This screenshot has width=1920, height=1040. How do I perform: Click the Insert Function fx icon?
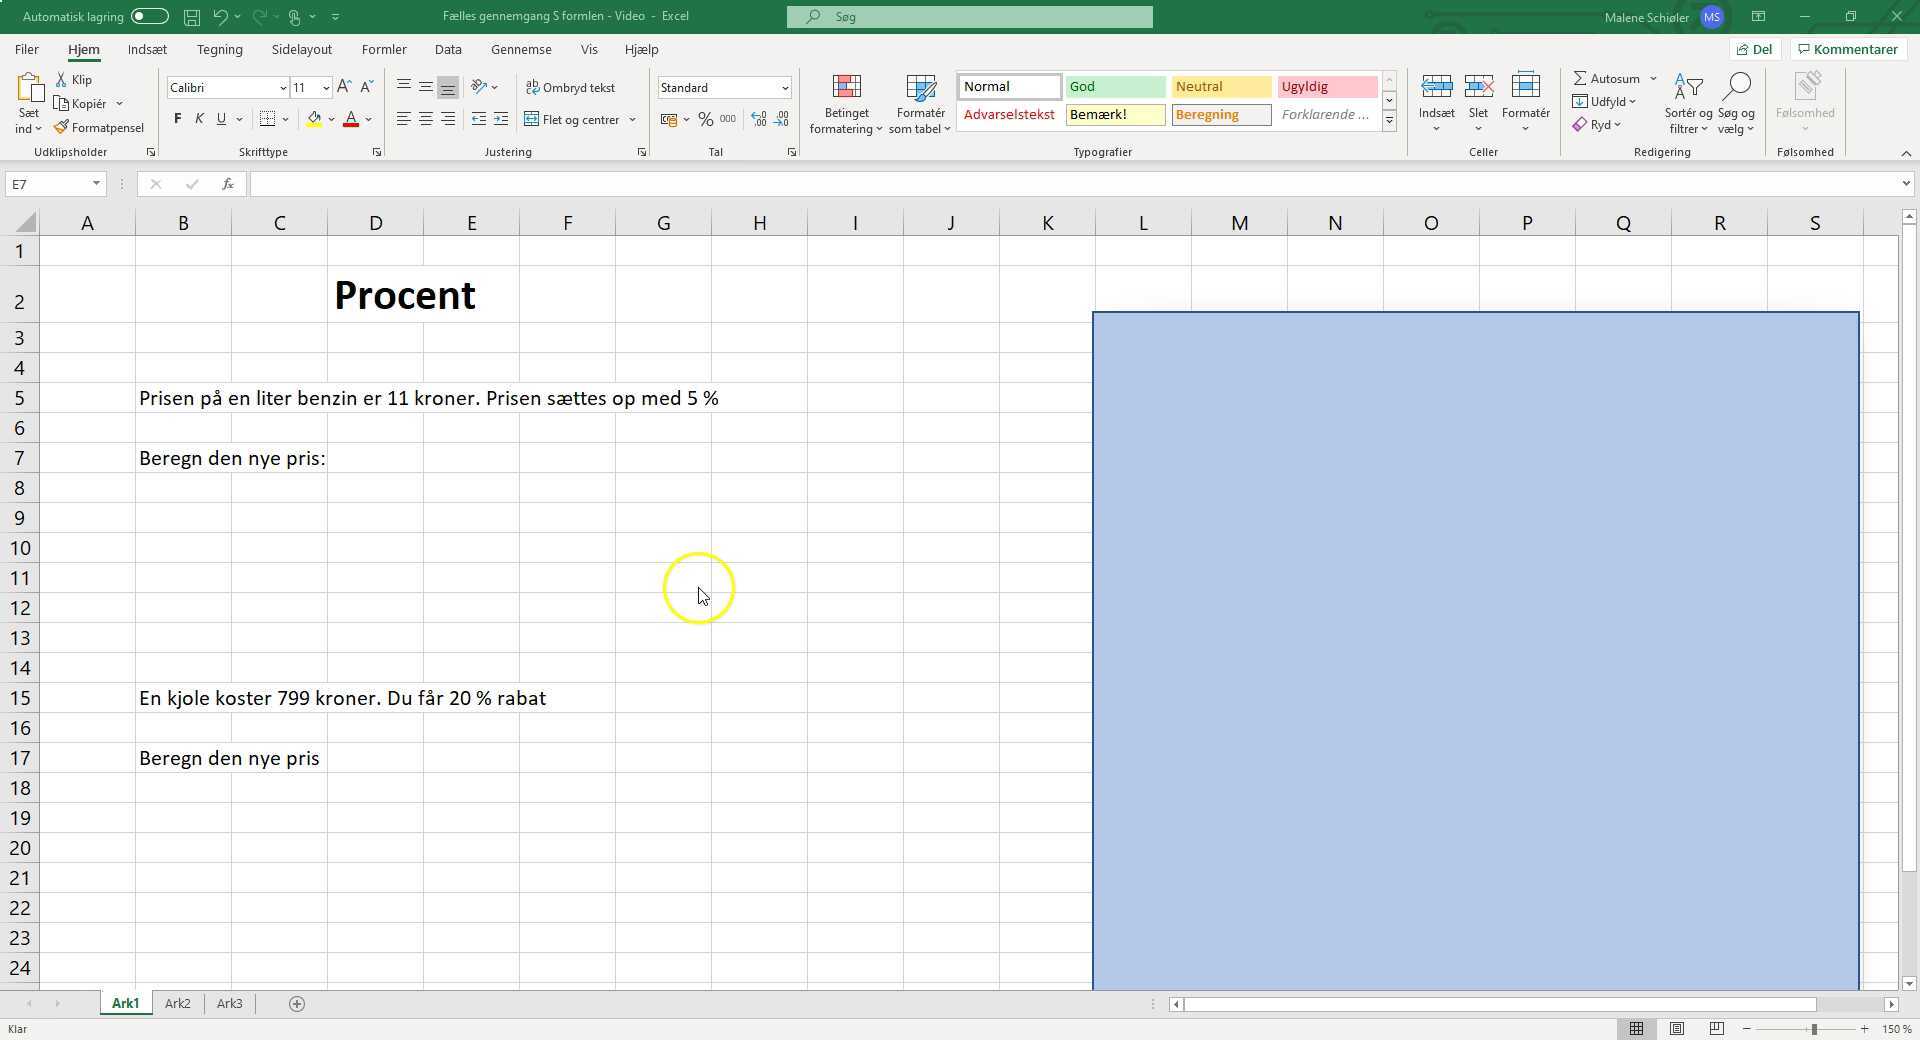tap(228, 184)
